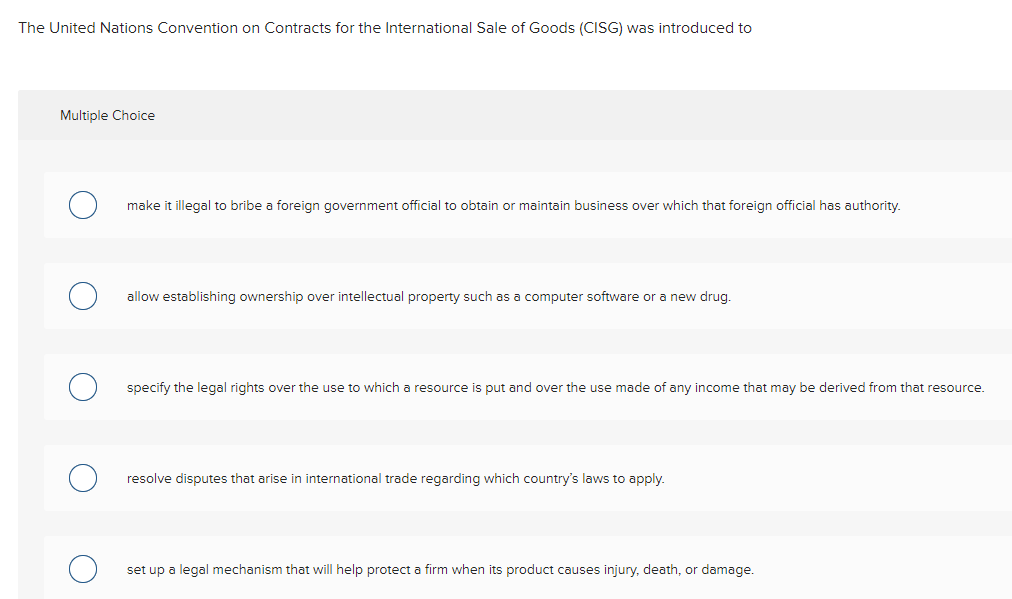Click the gray Multiple Choice panel header area

click(500, 115)
